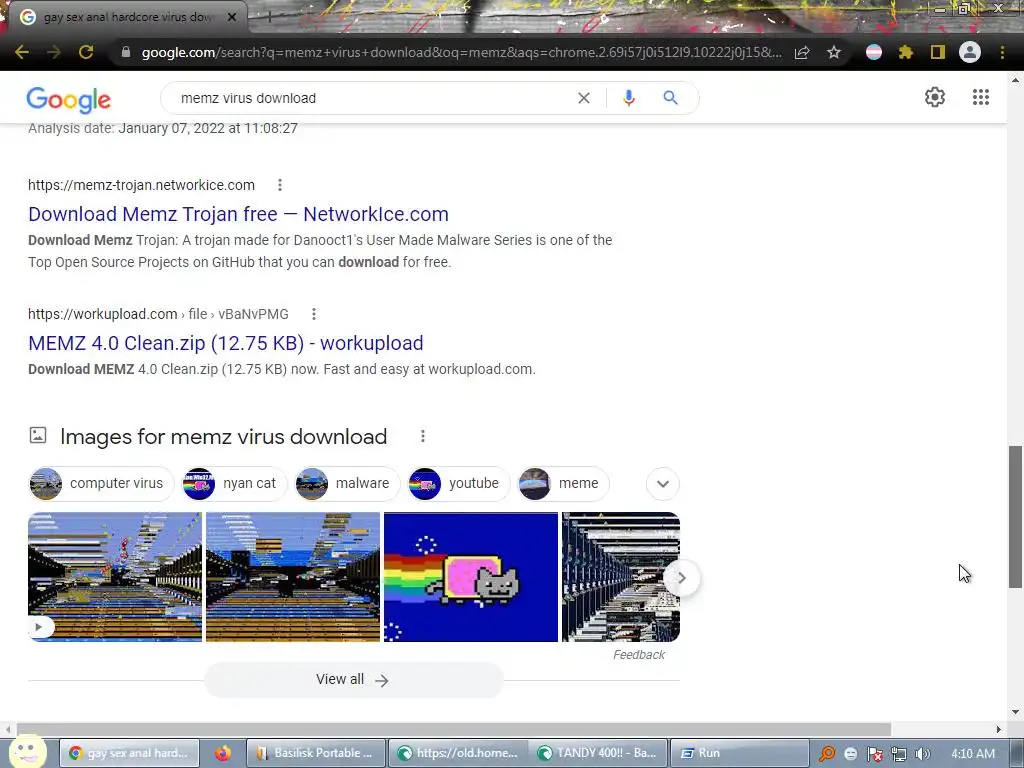
Task: Click the Google logo
Action: [x=69, y=99]
